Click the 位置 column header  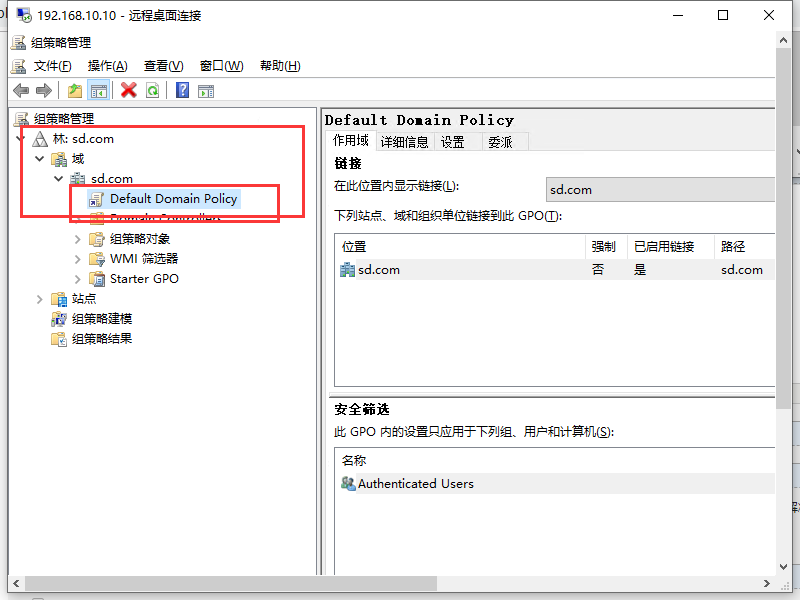tap(460, 246)
